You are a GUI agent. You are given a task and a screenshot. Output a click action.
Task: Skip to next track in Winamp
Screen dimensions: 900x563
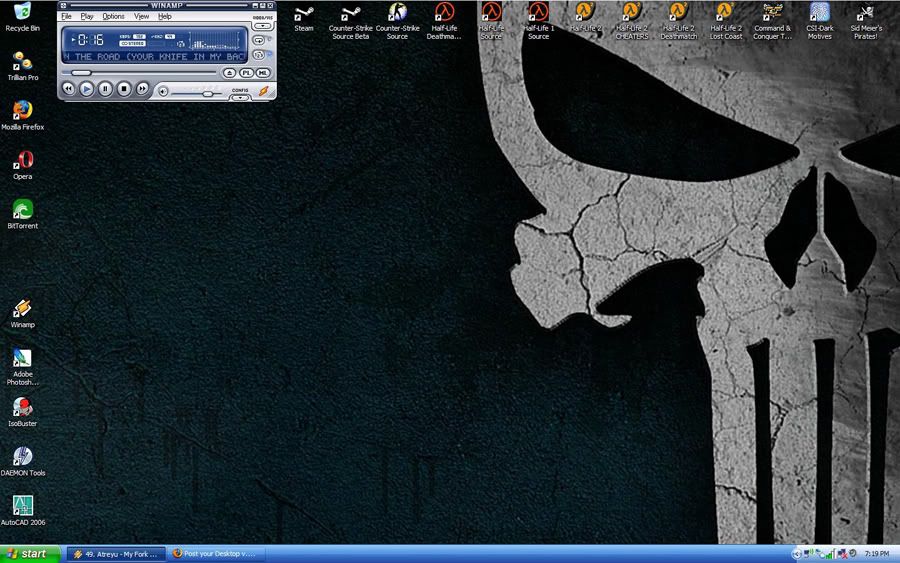coord(142,88)
